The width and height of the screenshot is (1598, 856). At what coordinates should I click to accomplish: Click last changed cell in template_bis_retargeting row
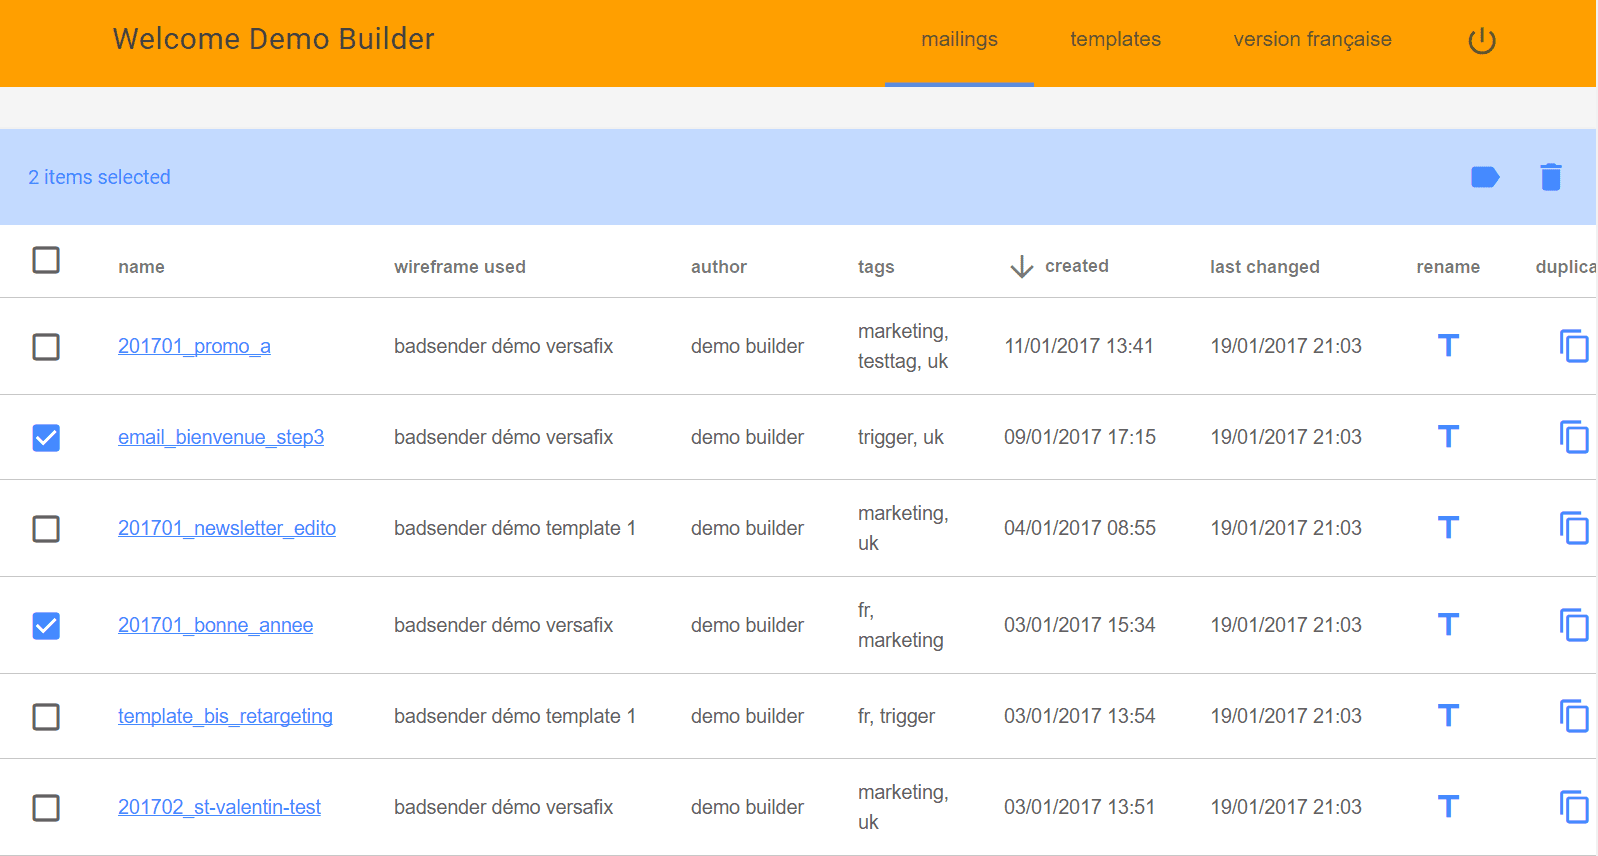1286,716
